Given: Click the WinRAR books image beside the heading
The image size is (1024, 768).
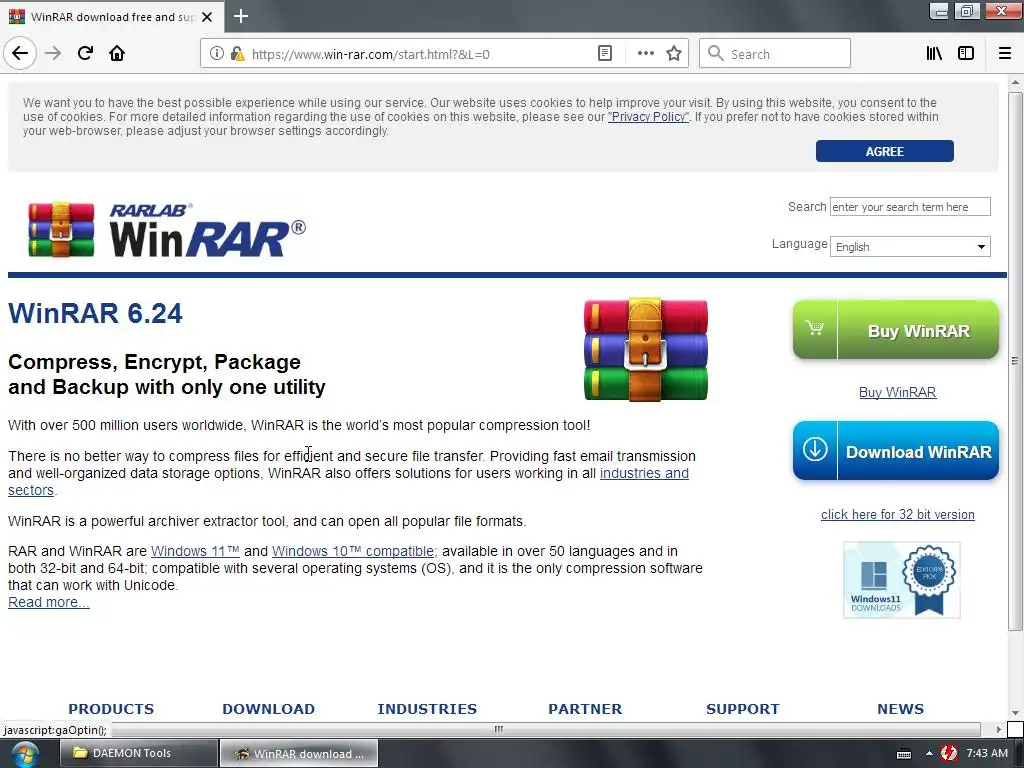Looking at the screenshot, I should (x=645, y=349).
